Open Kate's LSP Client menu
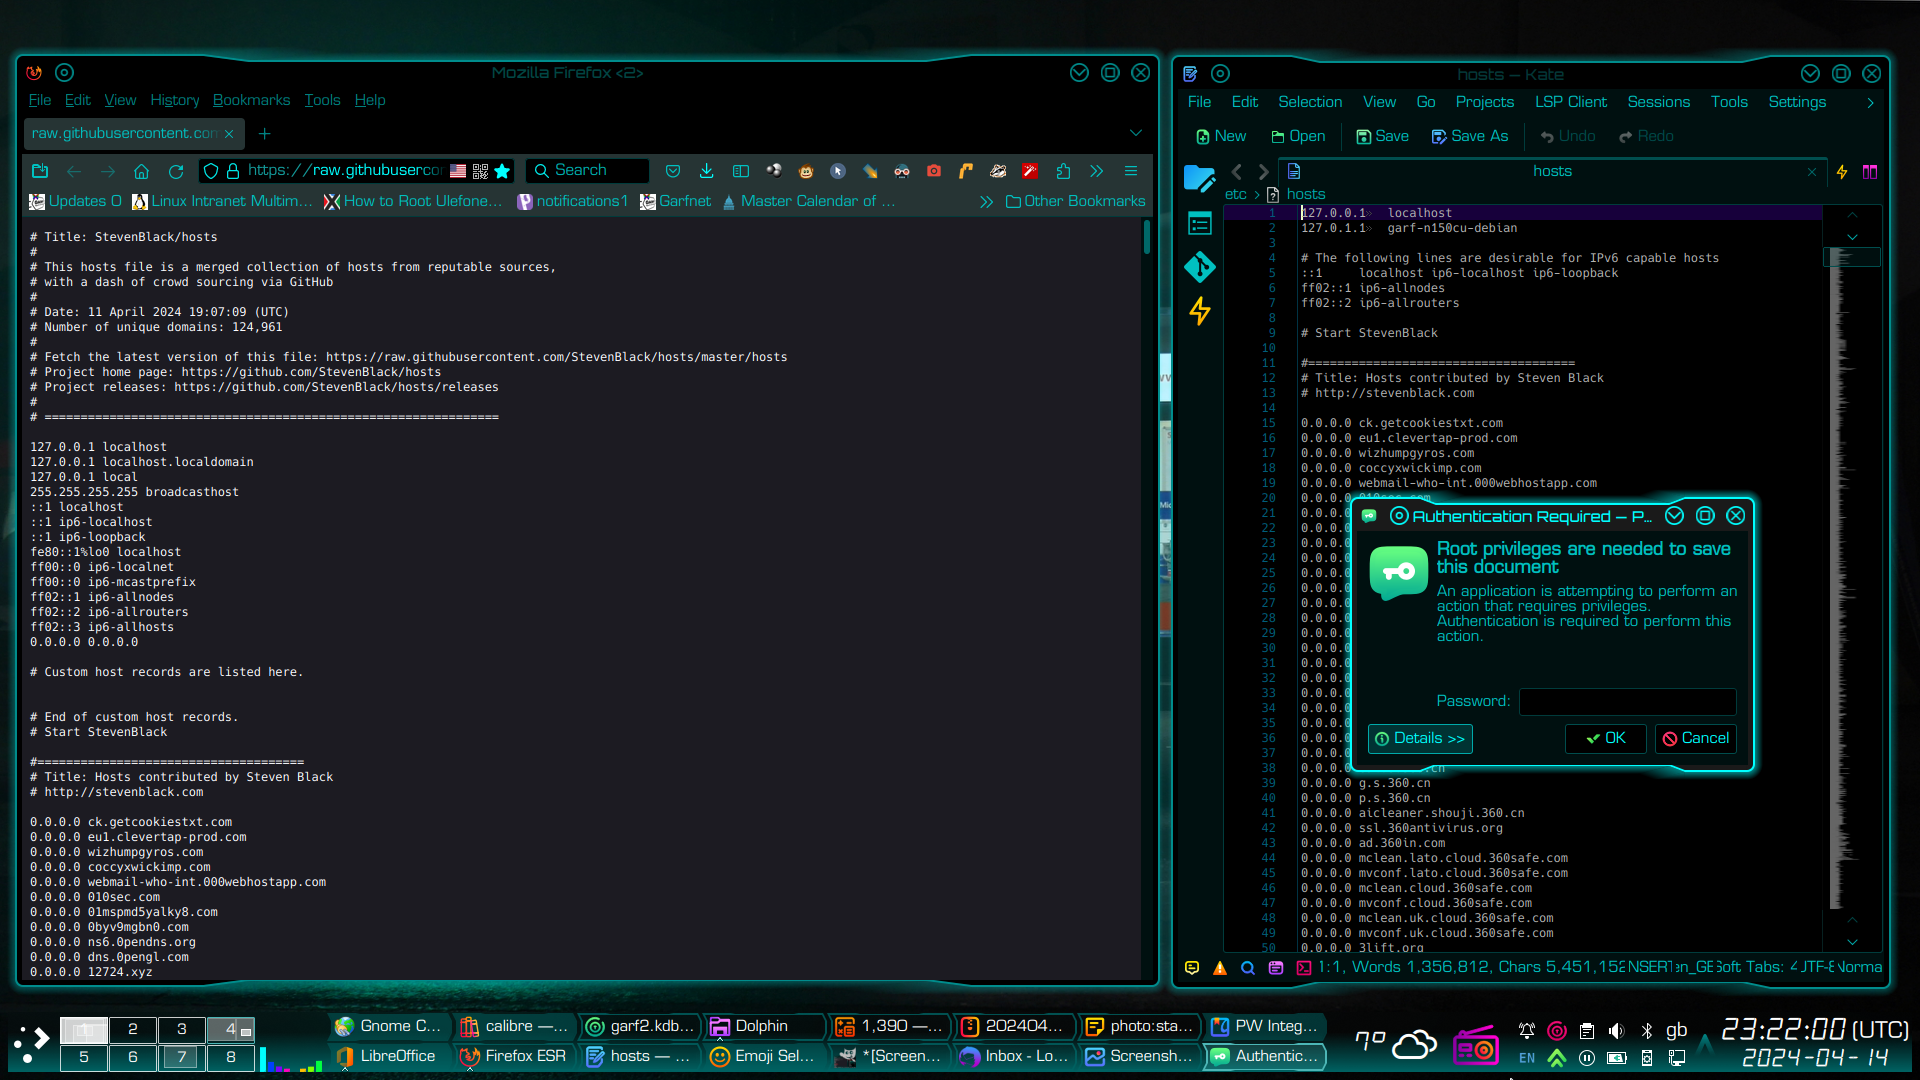This screenshot has width=1920, height=1080. pos(1571,102)
